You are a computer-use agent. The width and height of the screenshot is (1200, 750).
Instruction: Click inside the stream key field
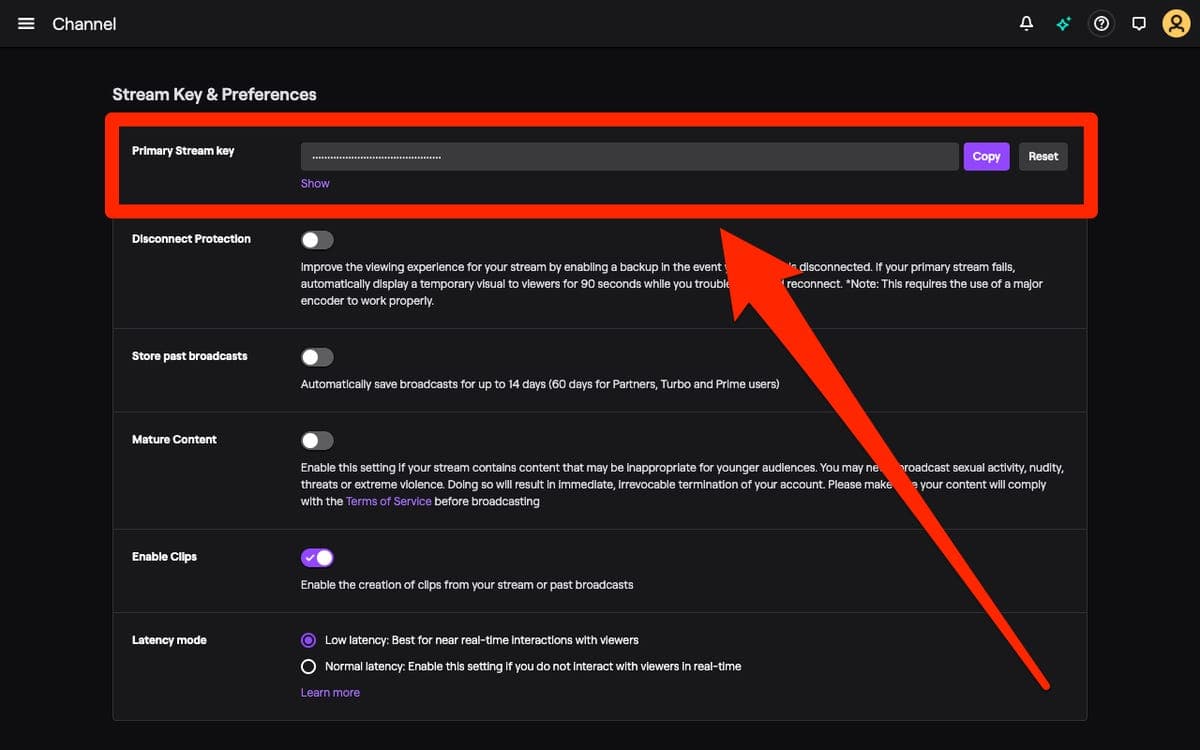(x=628, y=156)
